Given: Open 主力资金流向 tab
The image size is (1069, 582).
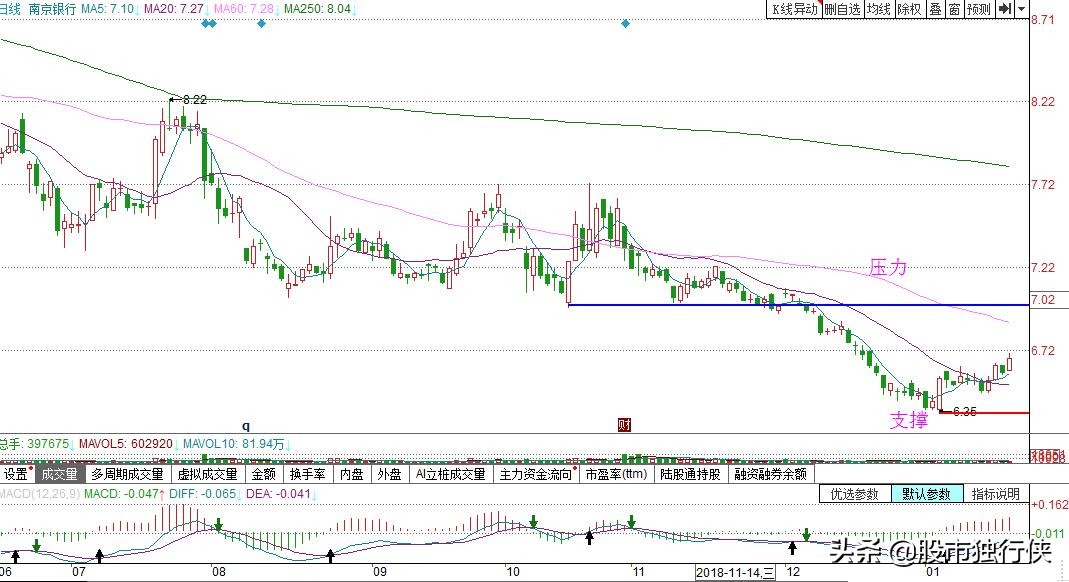Looking at the screenshot, I should point(537,474).
